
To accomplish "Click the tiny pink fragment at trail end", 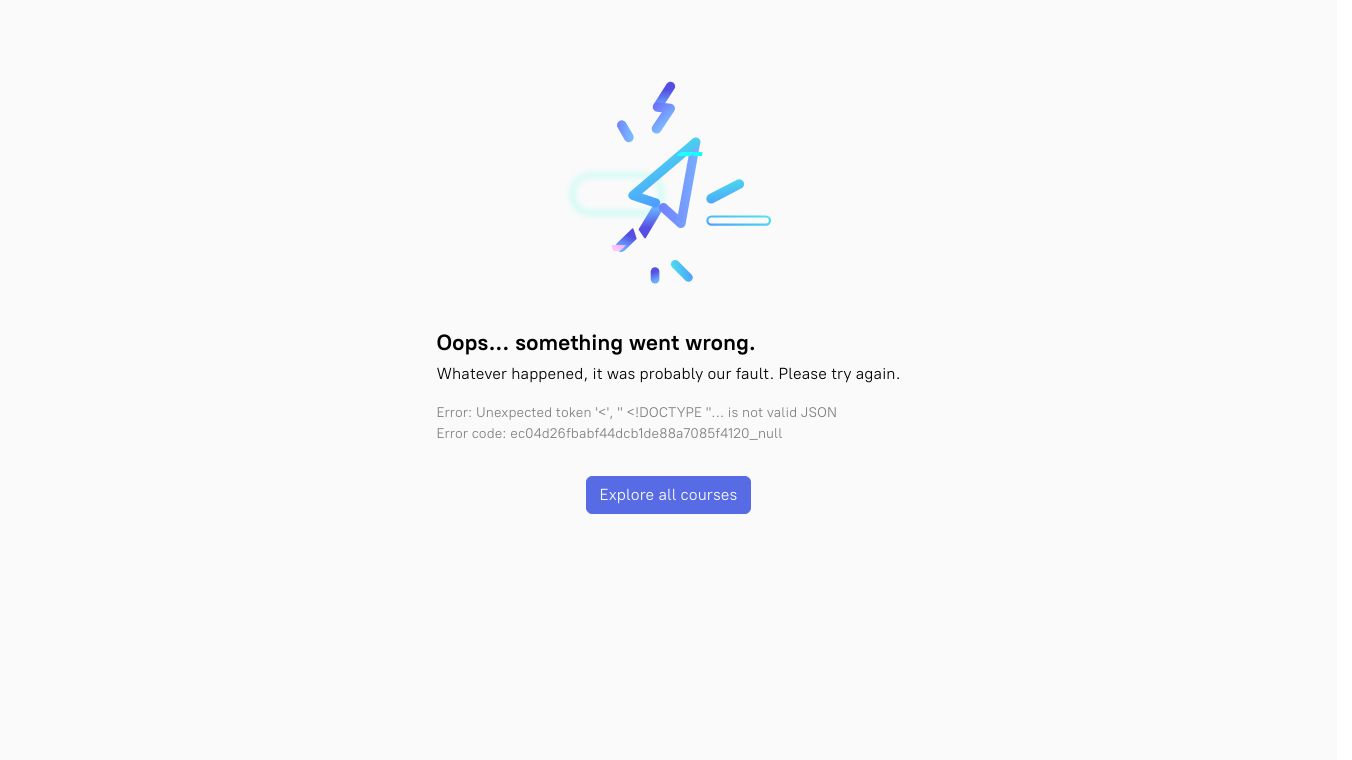I will pos(618,248).
